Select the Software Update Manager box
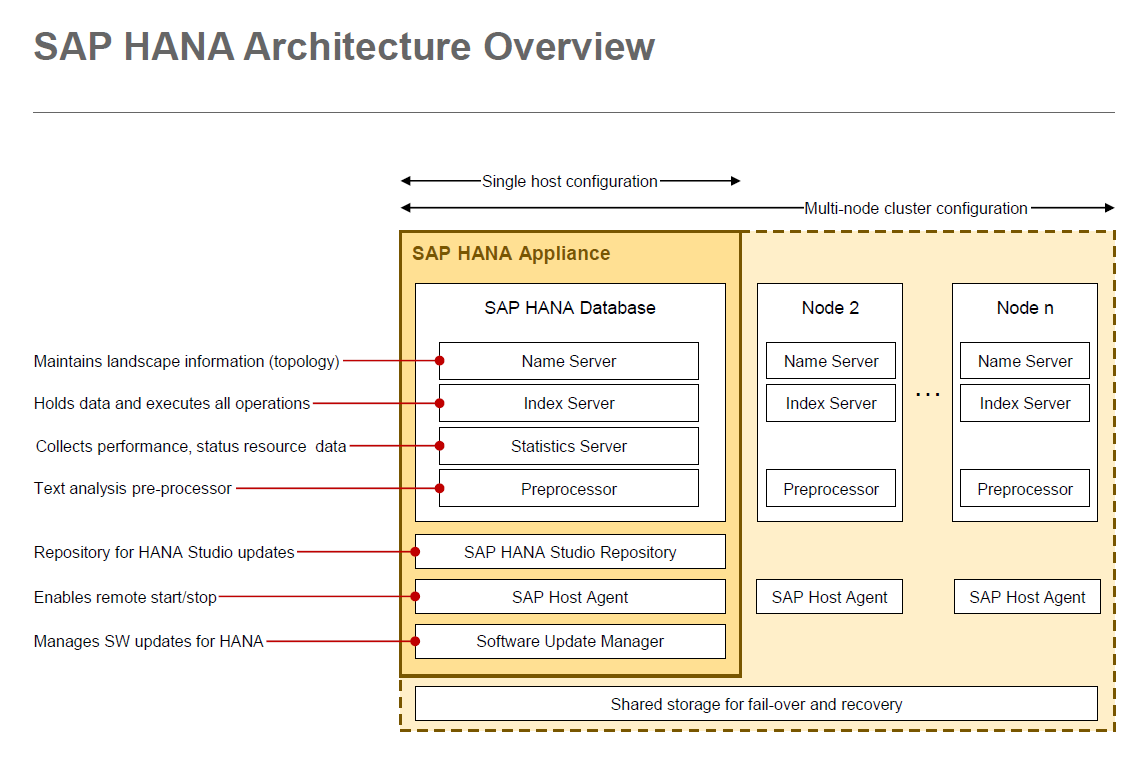The width and height of the screenshot is (1130, 768). click(x=570, y=641)
